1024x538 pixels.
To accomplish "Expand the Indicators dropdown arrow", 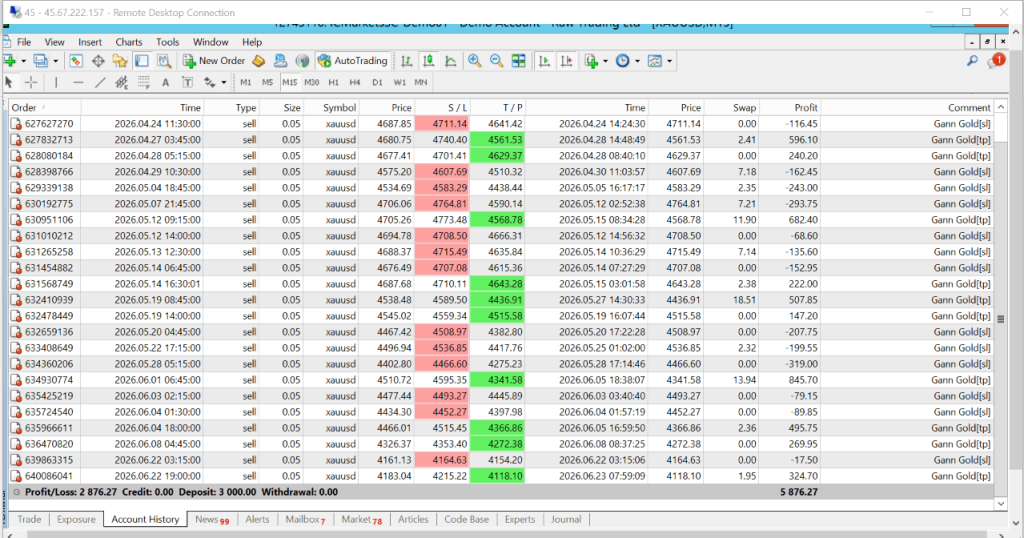I will point(605,61).
